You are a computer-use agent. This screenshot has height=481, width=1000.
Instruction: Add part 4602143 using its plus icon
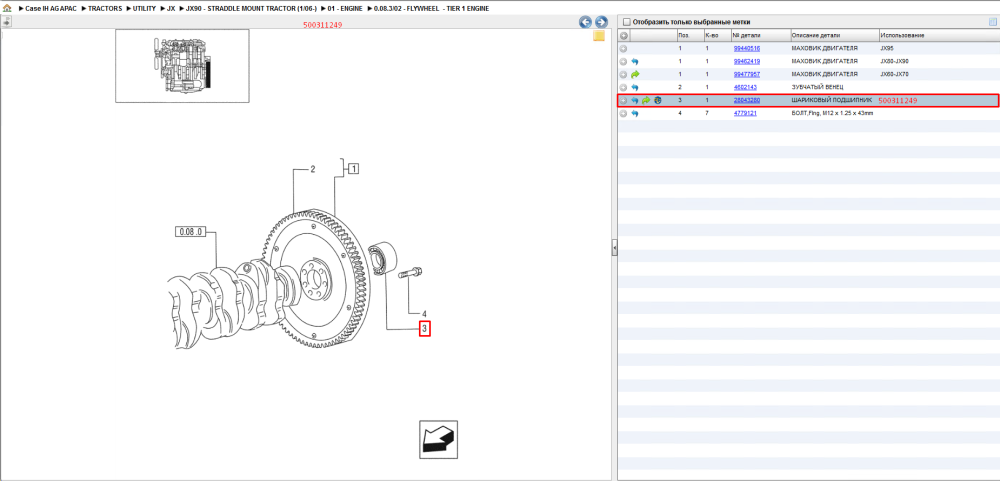(624, 87)
